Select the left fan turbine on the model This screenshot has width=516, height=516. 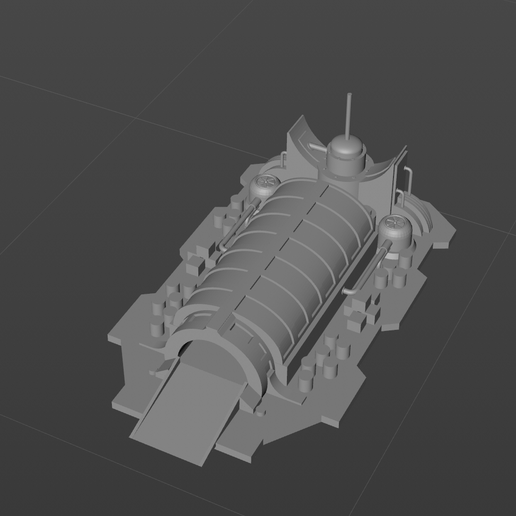[x=265, y=187]
